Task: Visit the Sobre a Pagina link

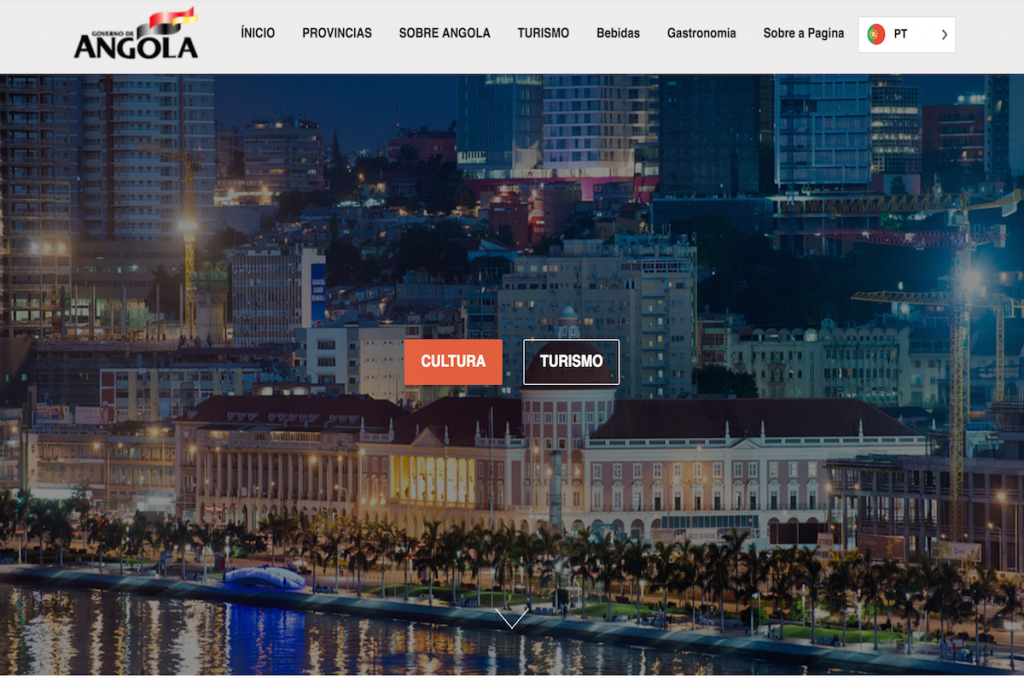Action: coord(803,33)
